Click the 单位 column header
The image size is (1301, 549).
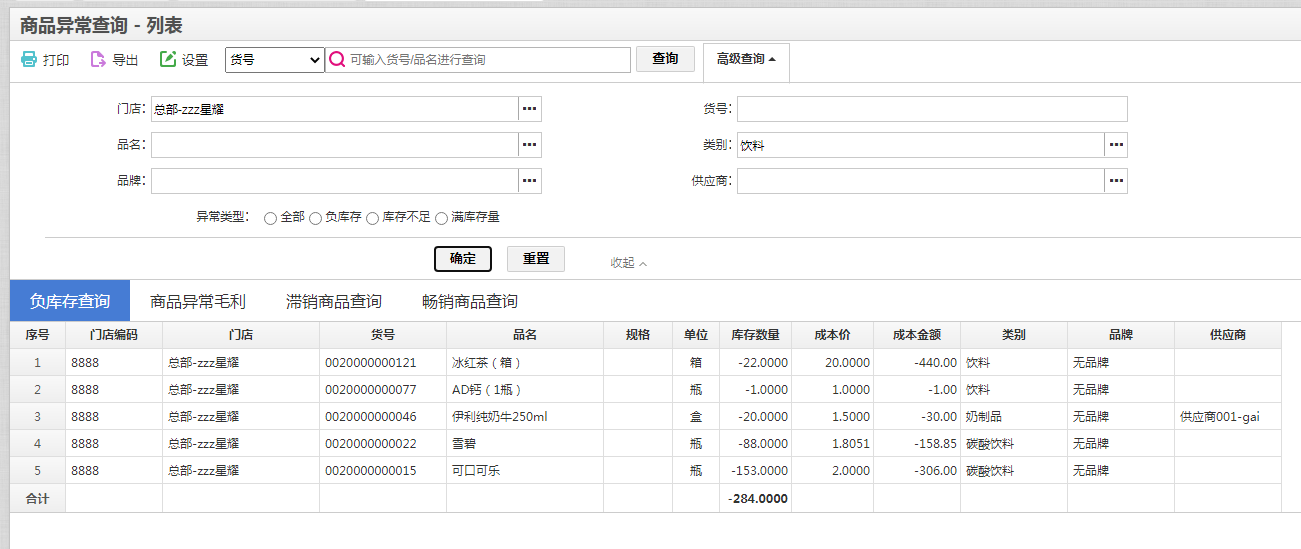pos(696,335)
